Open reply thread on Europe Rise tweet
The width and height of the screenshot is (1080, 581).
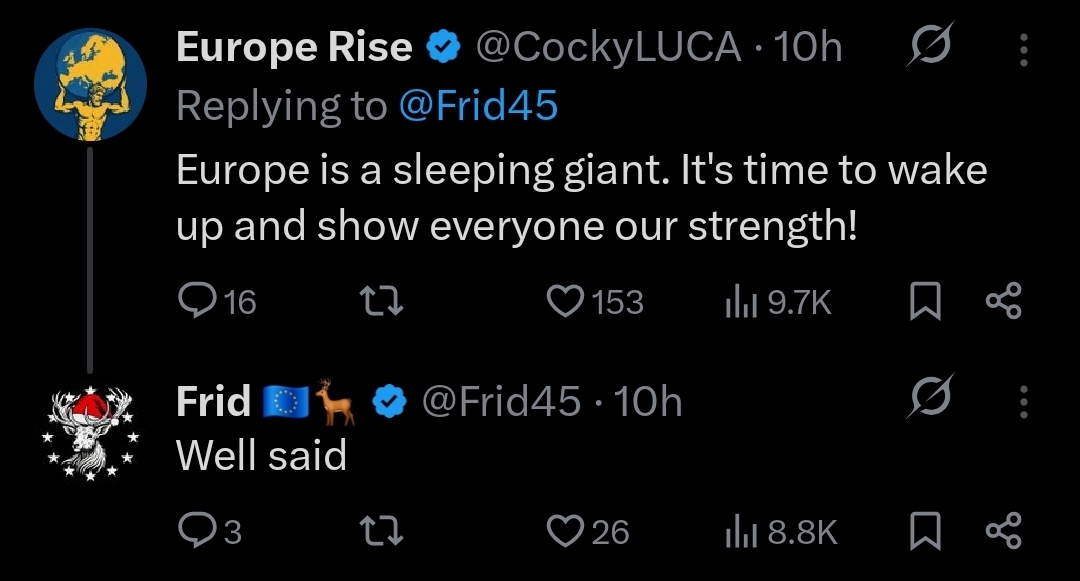(x=216, y=302)
